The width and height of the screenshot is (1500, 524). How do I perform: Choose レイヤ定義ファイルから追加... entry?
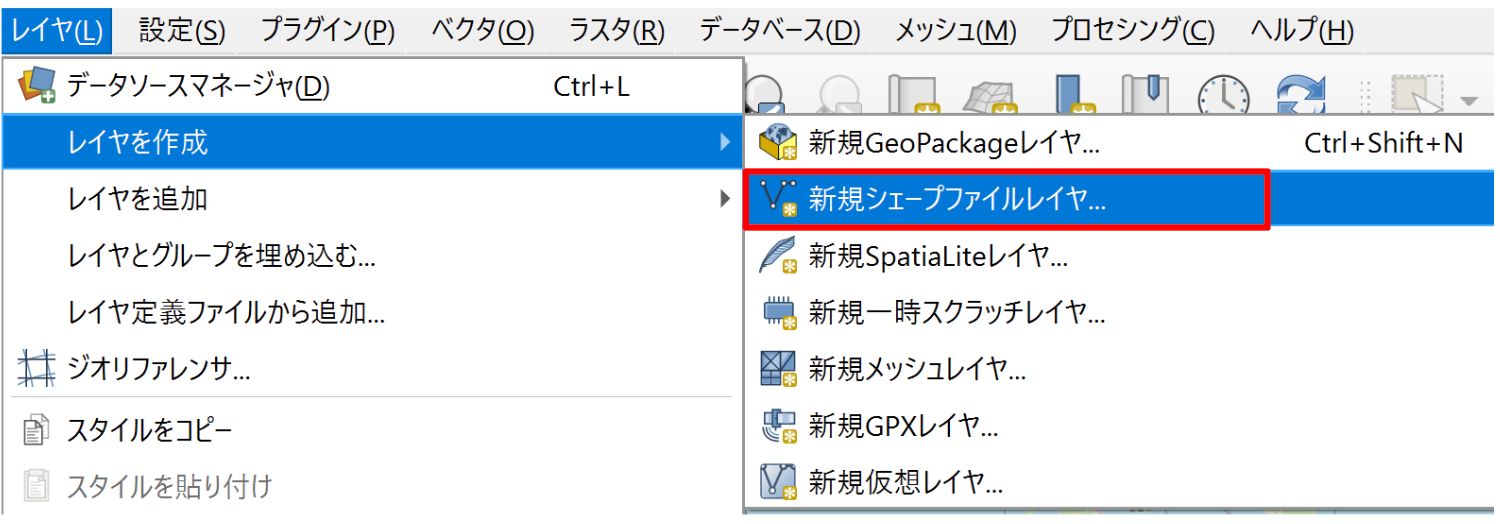point(373,313)
